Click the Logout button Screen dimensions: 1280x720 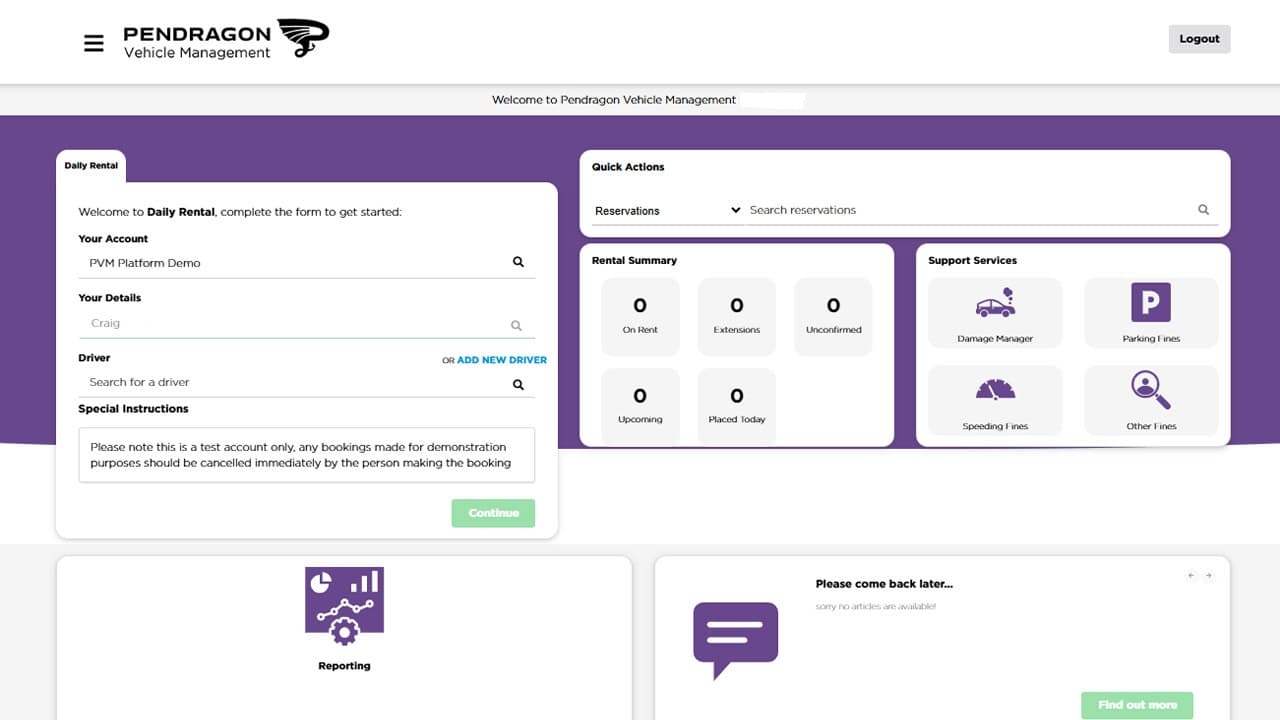pos(1199,38)
